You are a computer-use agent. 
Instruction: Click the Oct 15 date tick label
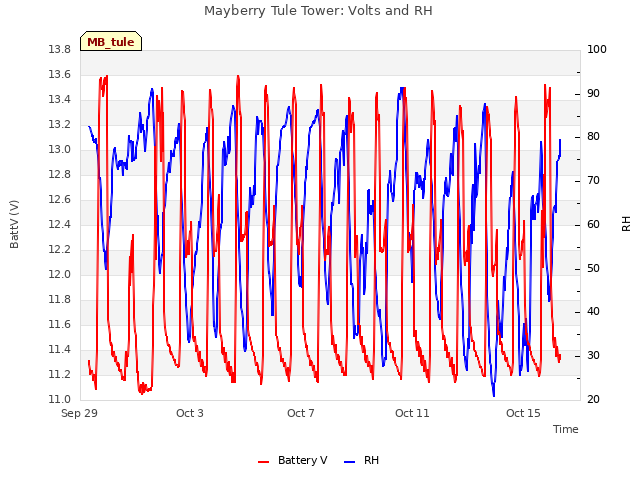(x=523, y=413)
